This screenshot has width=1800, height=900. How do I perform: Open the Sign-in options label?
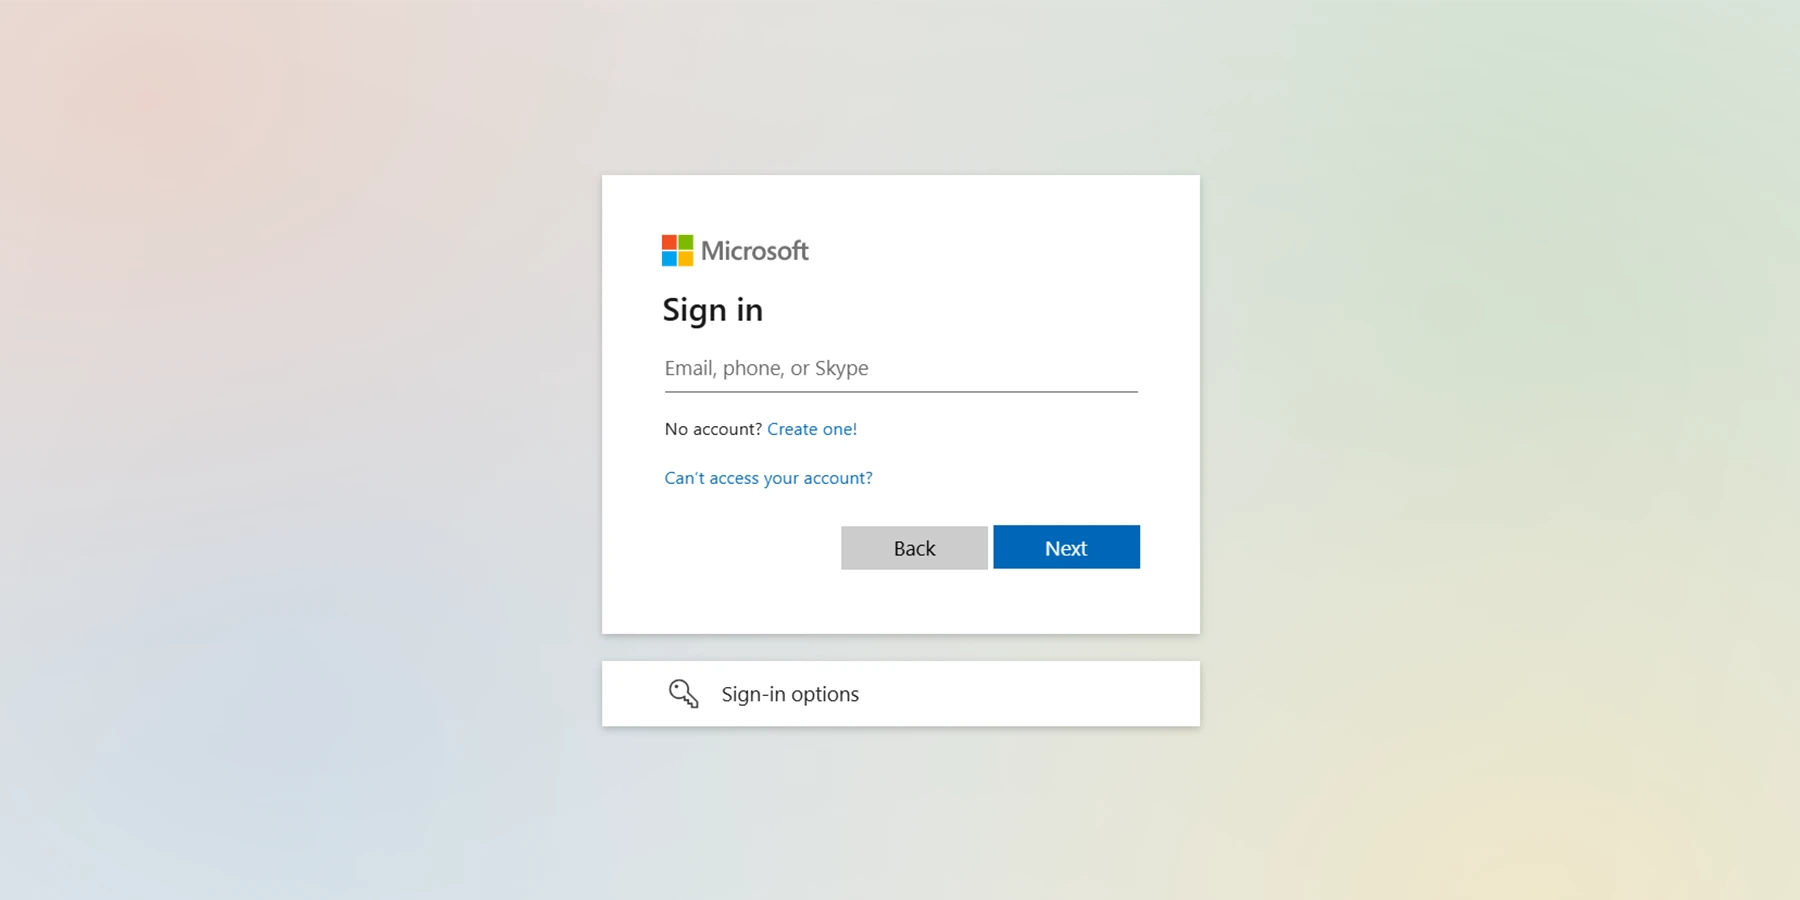pyautogui.click(x=790, y=694)
